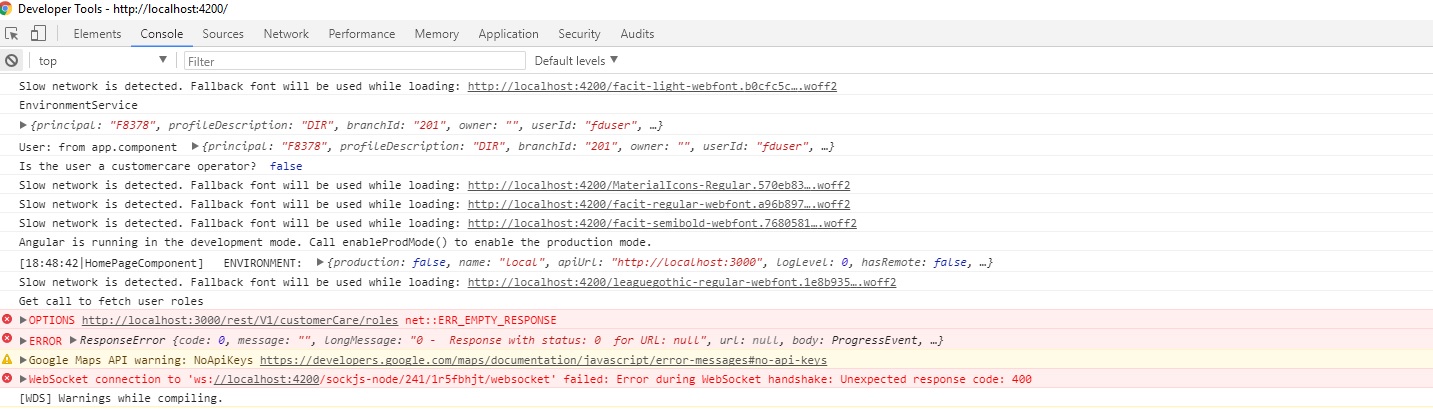Open the leaguegothic-regular-webfont woff2 link
The image size is (1433, 409).
(x=682, y=282)
